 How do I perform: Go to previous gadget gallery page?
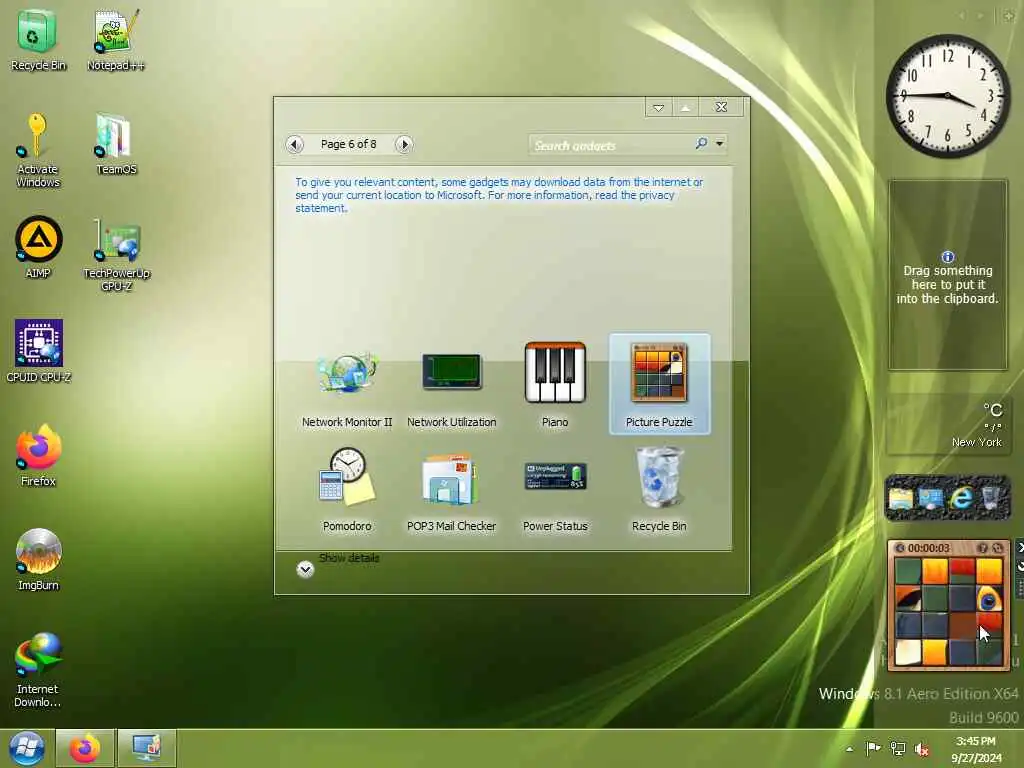pyautogui.click(x=295, y=144)
